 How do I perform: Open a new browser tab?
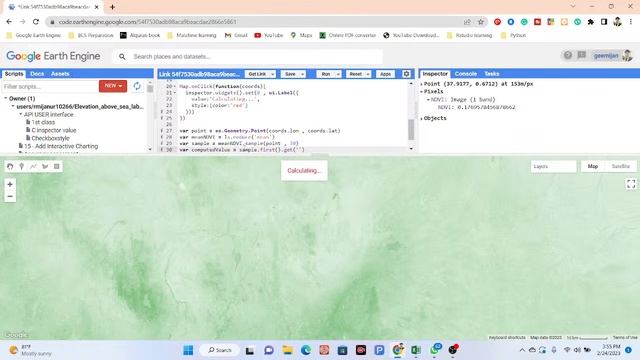coord(112,7)
